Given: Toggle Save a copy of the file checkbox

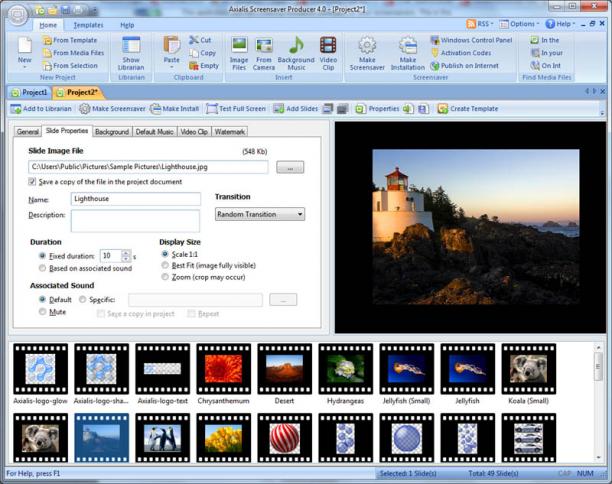Looking at the screenshot, I should point(32,181).
